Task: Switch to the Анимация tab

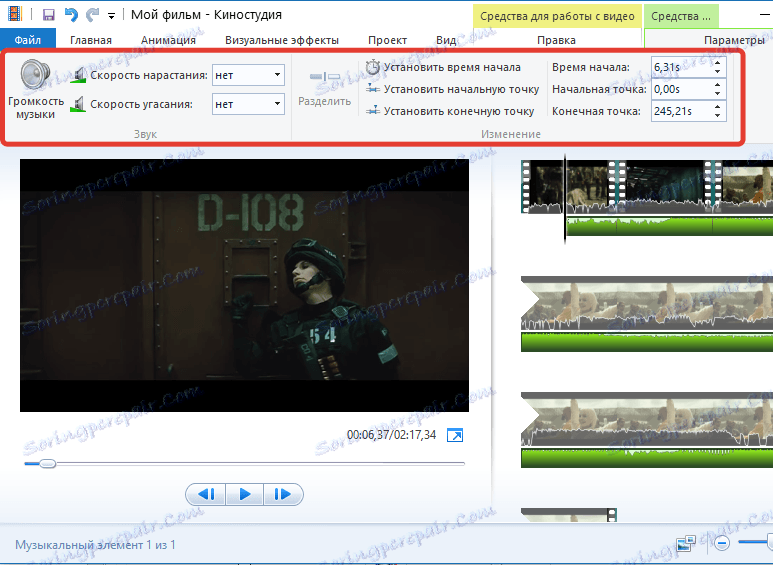Action: pyautogui.click(x=168, y=40)
